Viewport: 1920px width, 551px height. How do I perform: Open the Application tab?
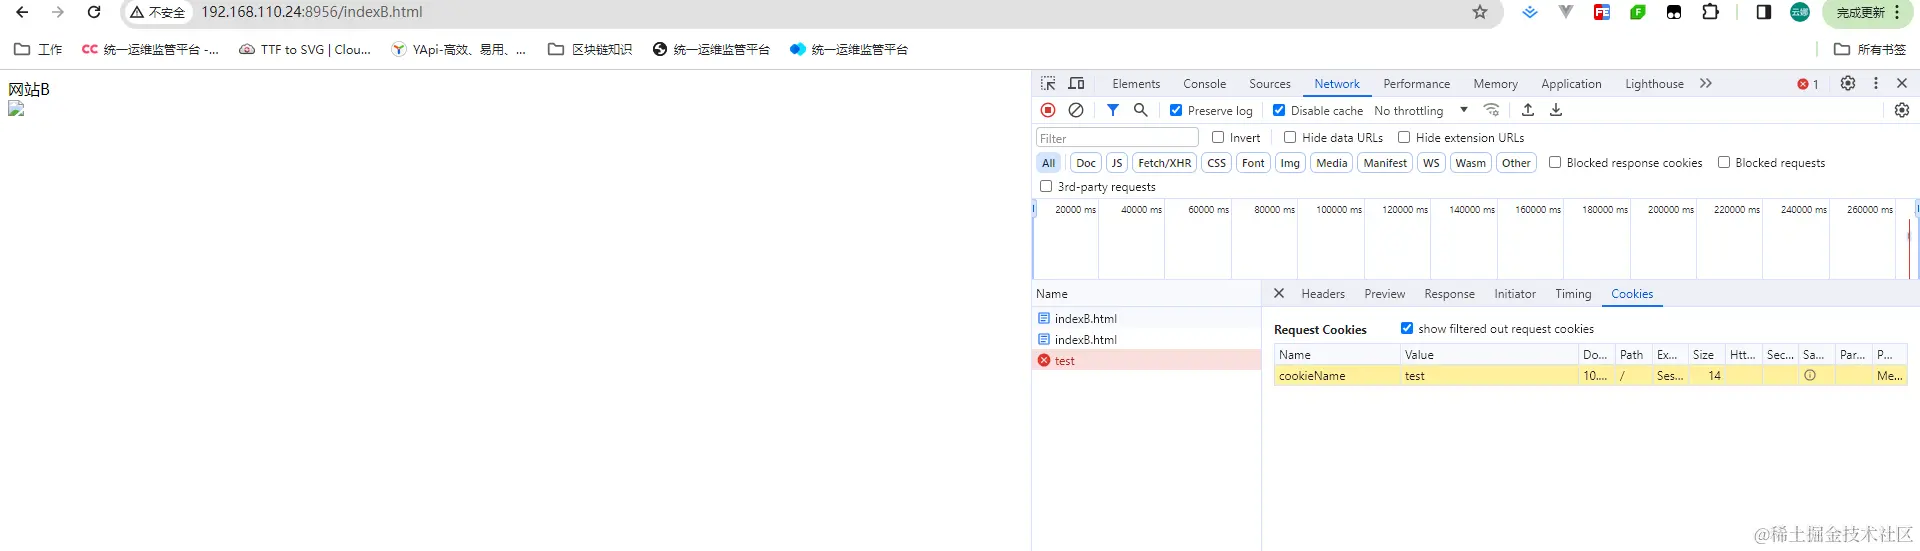coord(1571,84)
